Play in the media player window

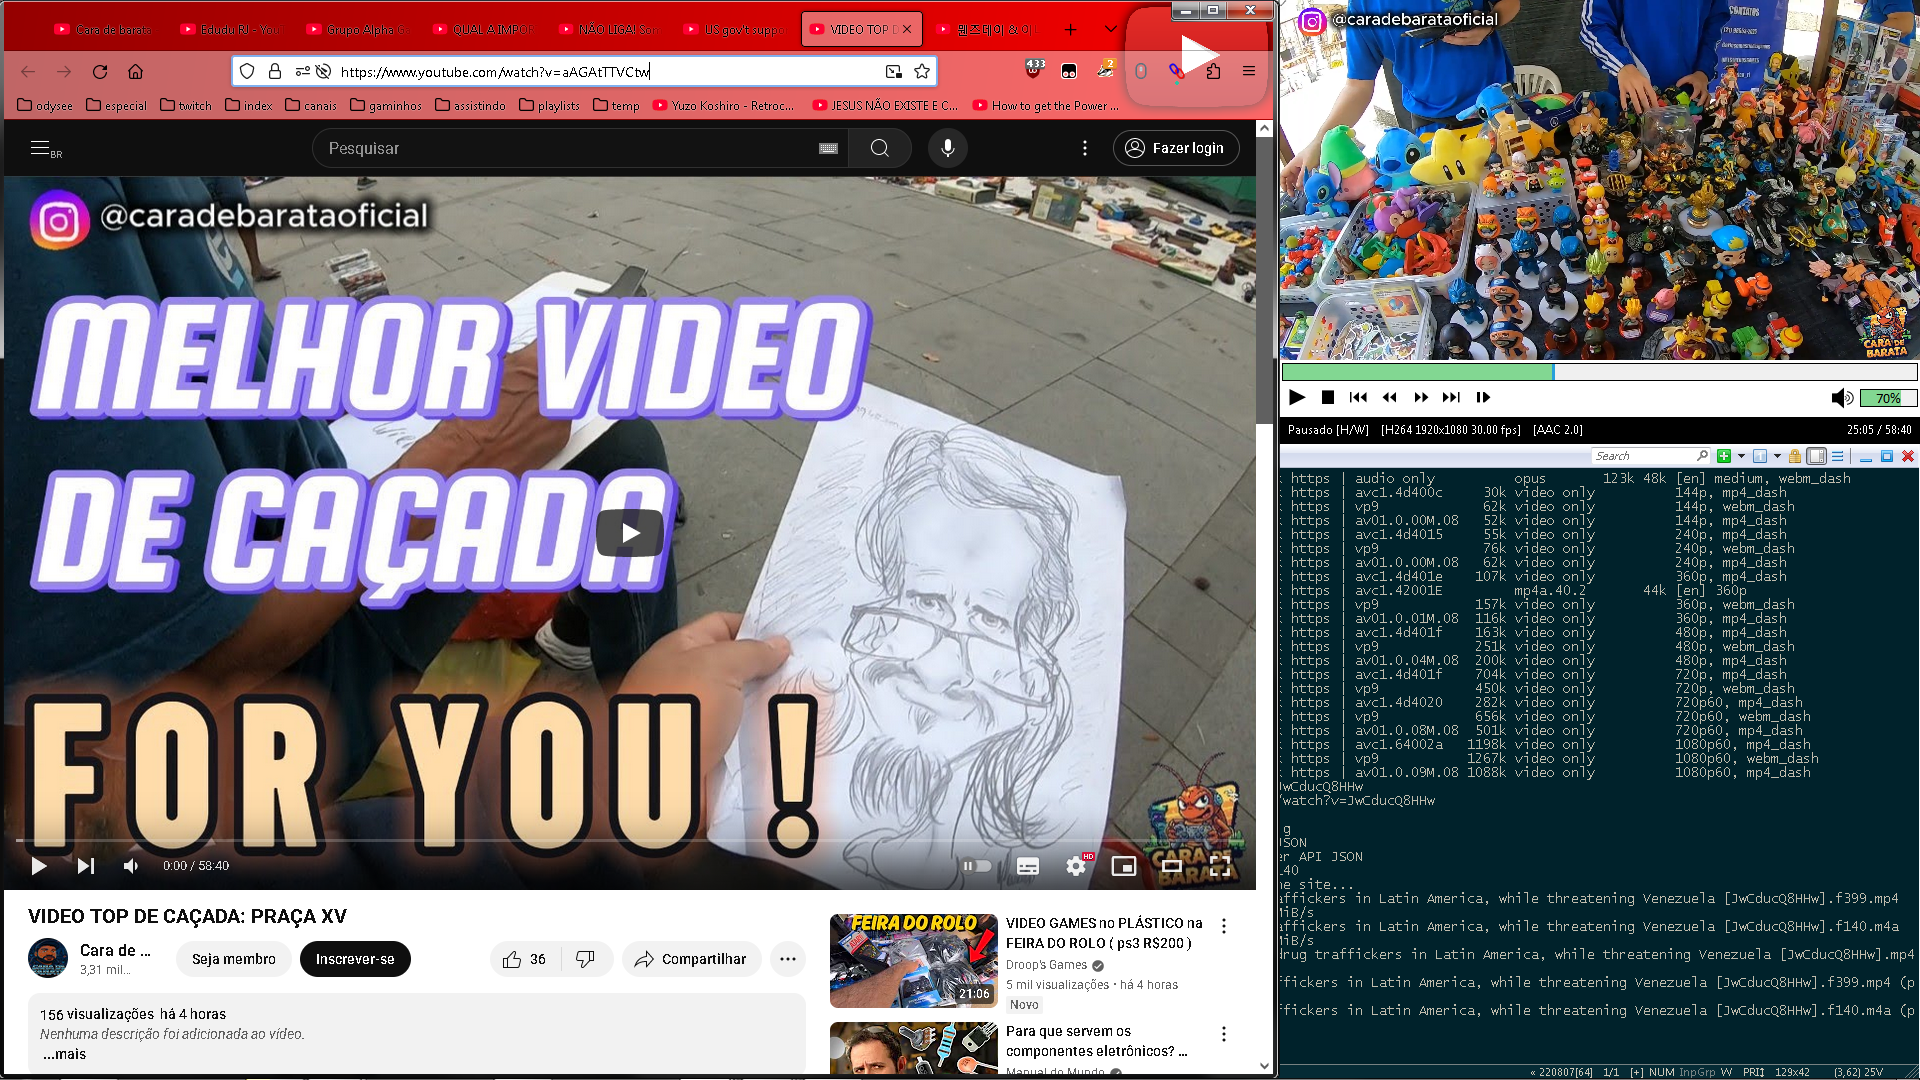tap(1297, 397)
